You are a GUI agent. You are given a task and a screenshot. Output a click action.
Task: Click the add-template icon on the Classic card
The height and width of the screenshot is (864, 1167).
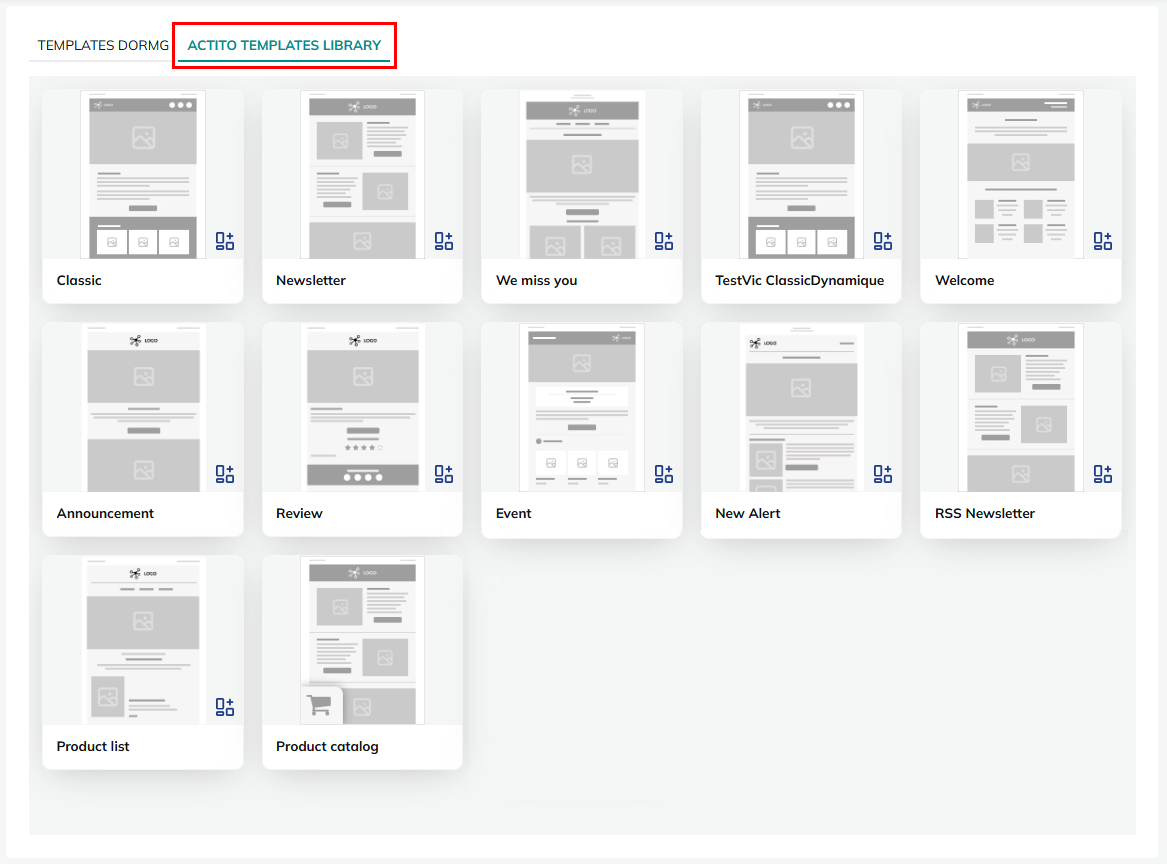tap(225, 240)
